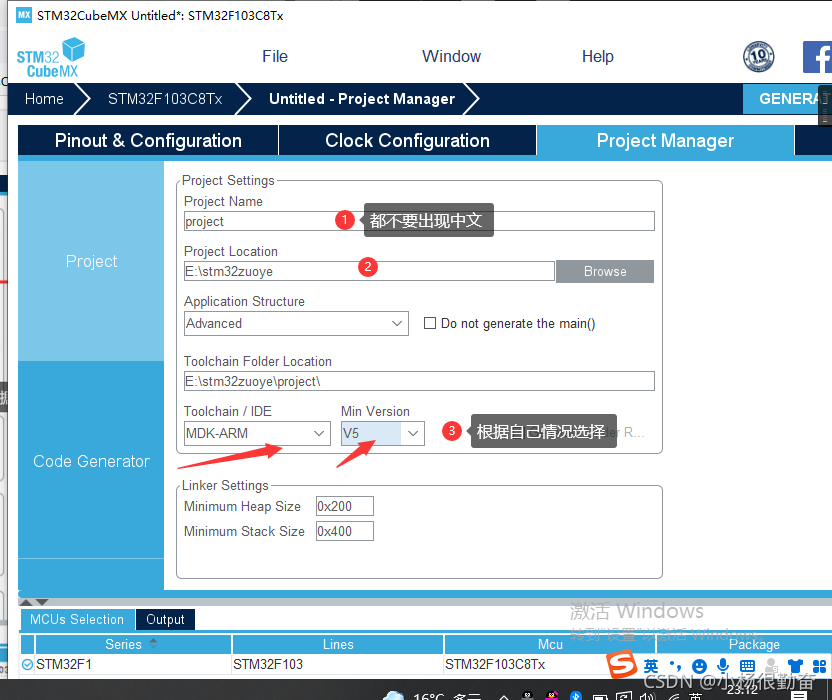Open the Facebook icon link

click(x=817, y=57)
